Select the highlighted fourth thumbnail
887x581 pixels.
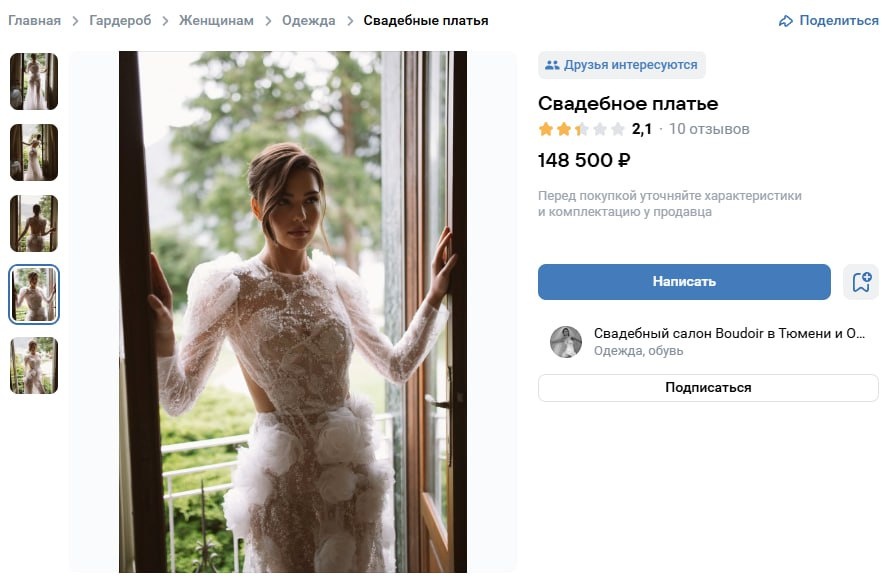pyautogui.click(x=34, y=294)
